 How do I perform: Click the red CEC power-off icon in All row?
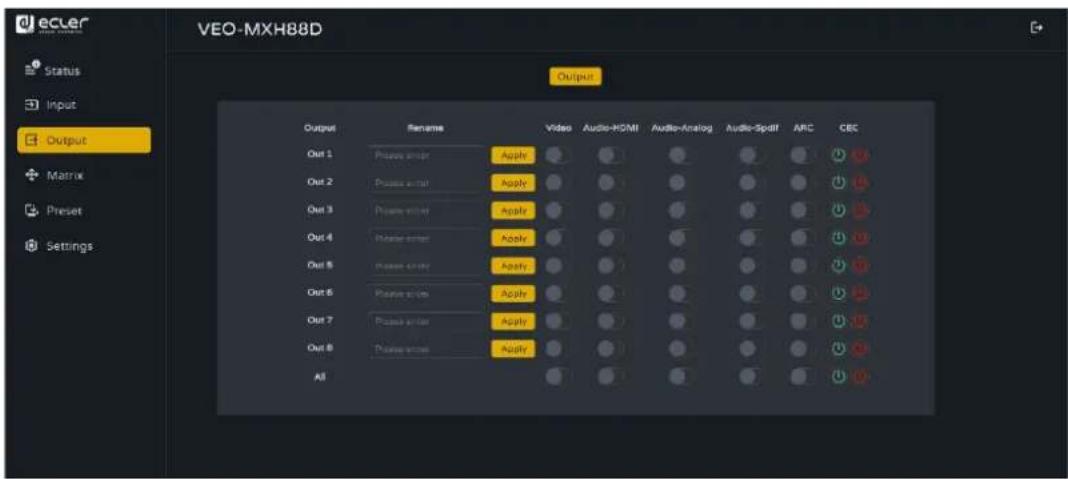tap(858, 375)
